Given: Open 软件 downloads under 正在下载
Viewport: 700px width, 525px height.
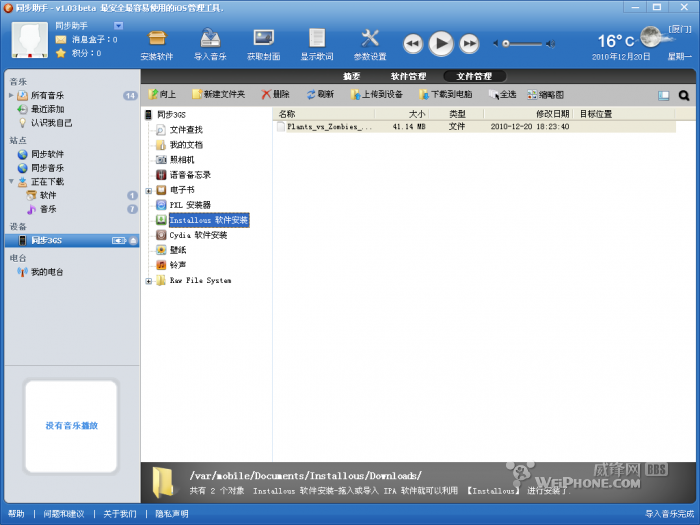Looking at the screenshot, I should coord(48,195).
